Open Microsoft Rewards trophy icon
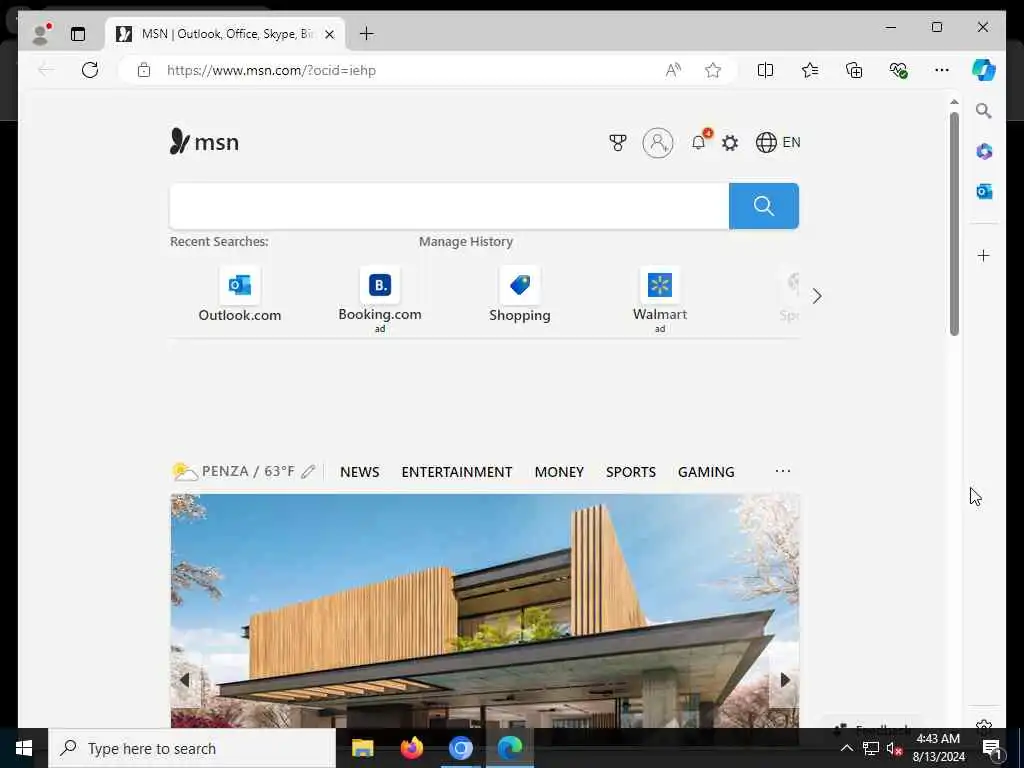 click(x=618, y=142)
